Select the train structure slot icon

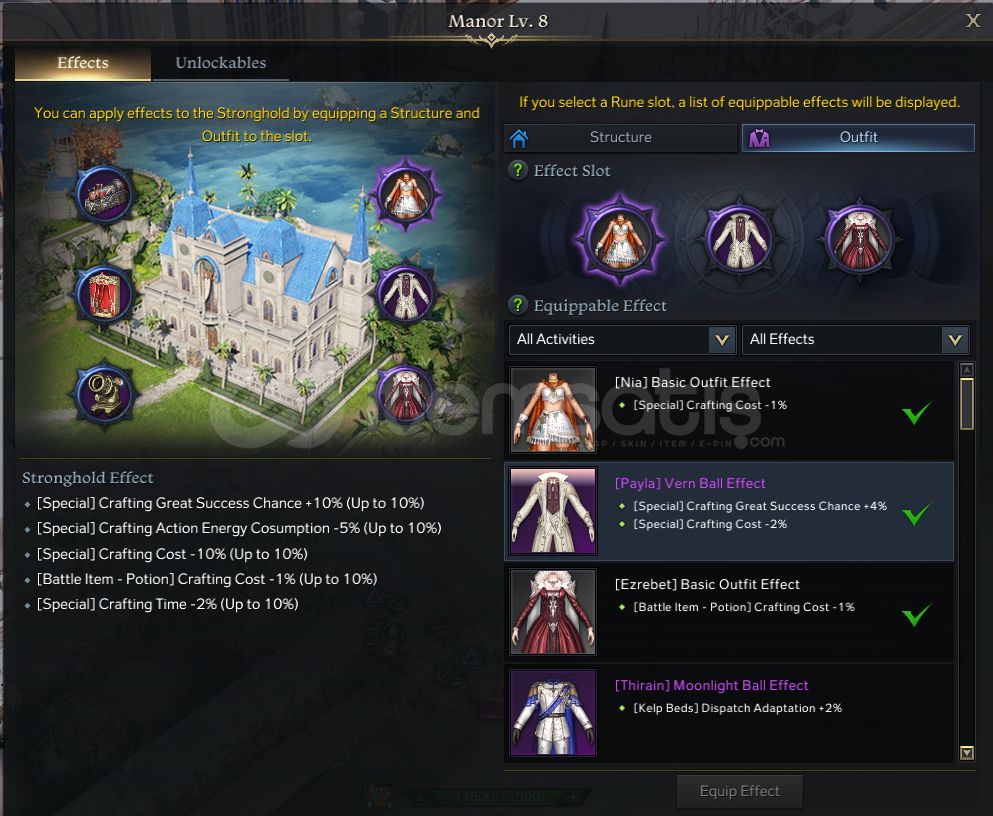click(104, 194)
